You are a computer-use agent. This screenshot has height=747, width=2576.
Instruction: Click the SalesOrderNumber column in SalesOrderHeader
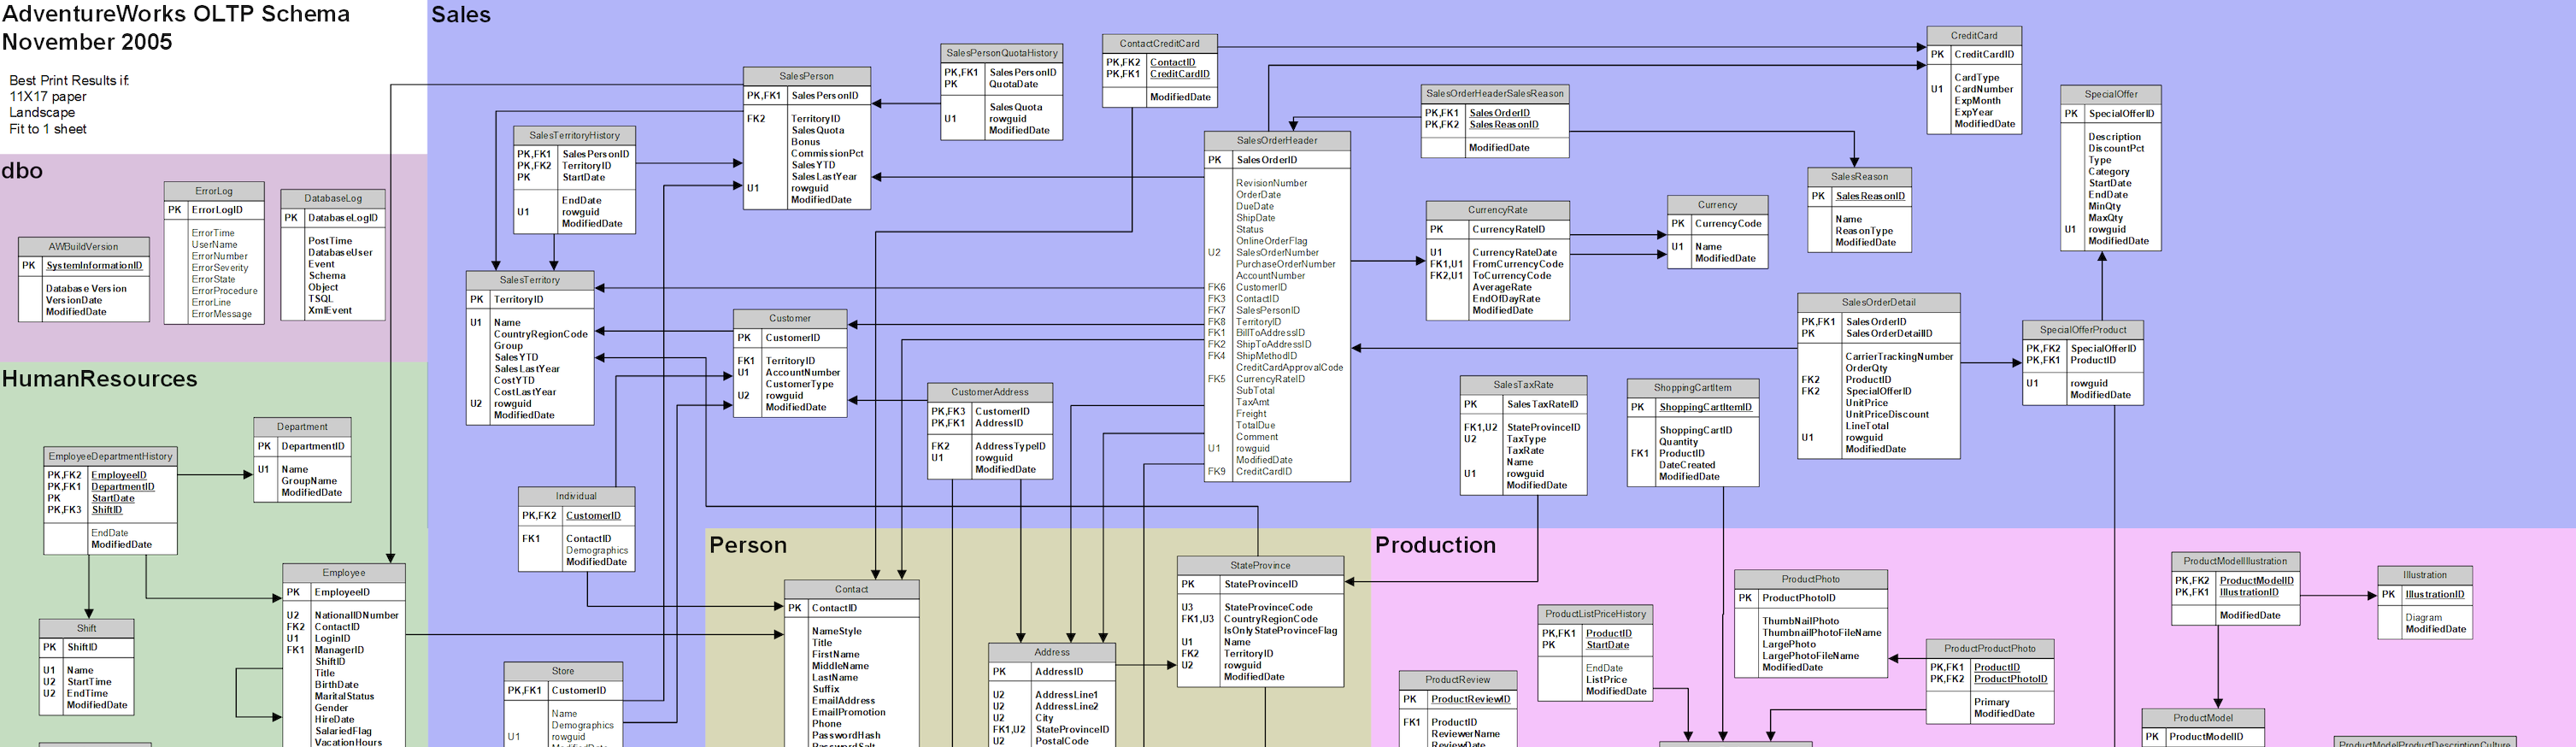(x=1277, y=253)
